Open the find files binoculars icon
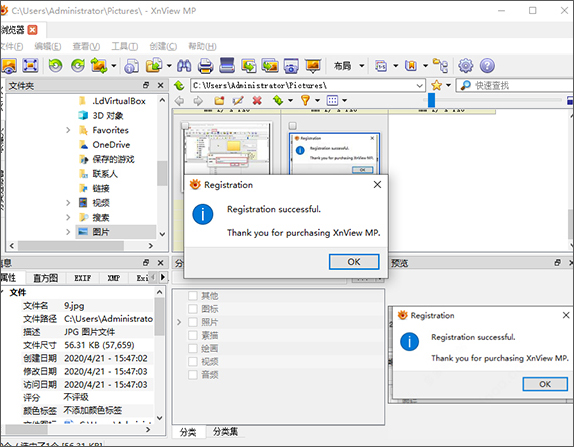Image resolution: width=574 pixels, height=447 pixels. 184,66
